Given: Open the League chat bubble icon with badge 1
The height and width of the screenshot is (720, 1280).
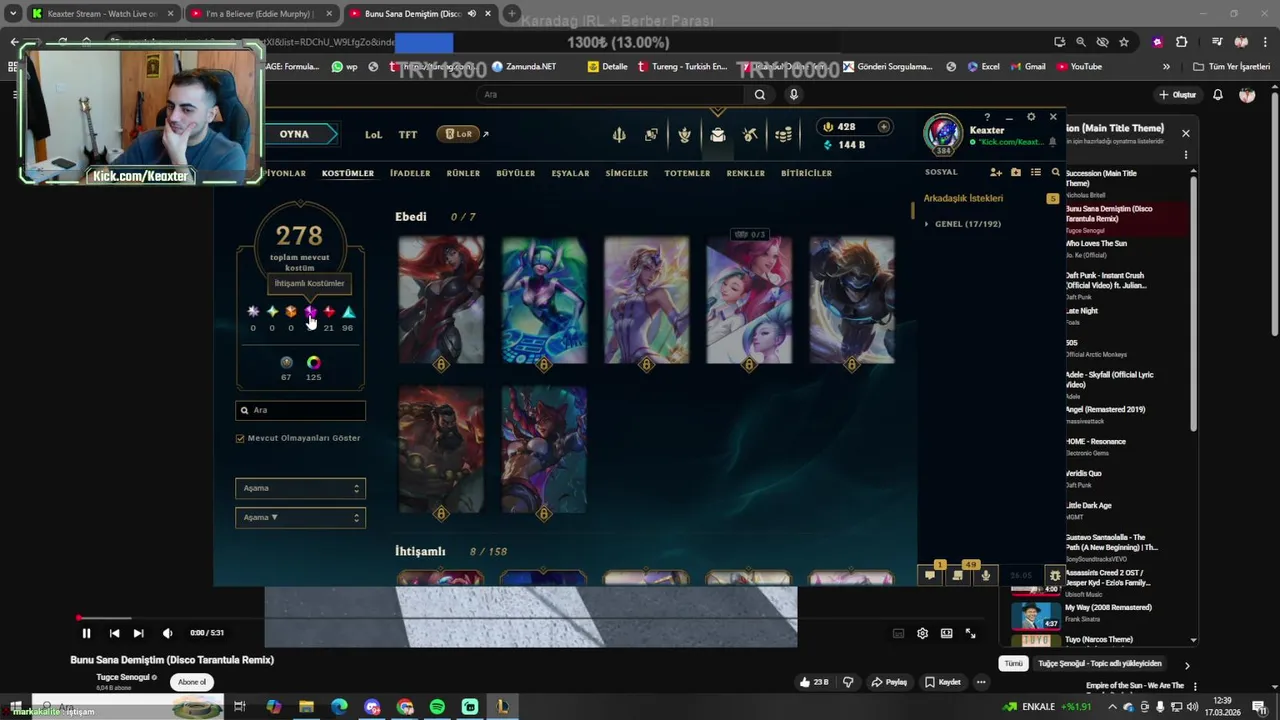Looking at the screenshot, I should click(x=931, y=575).
